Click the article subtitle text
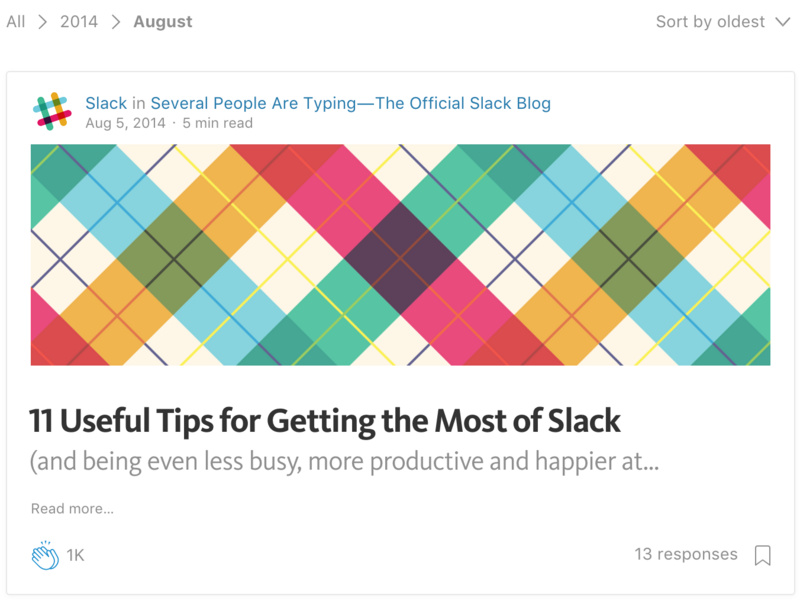Viewport: 800px width, 601px height. click(x=344, y=461)
